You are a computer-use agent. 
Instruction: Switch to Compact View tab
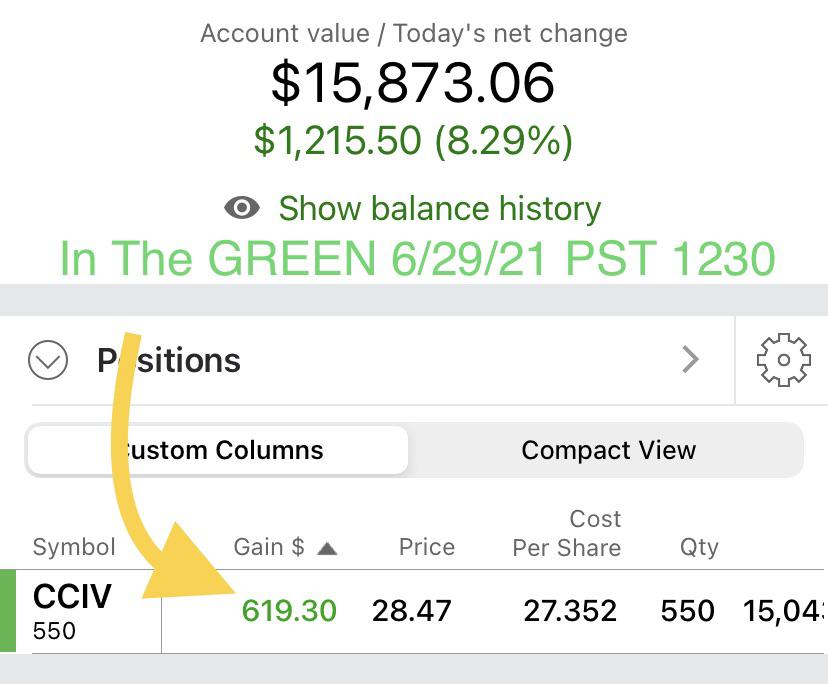coord(608,450)
